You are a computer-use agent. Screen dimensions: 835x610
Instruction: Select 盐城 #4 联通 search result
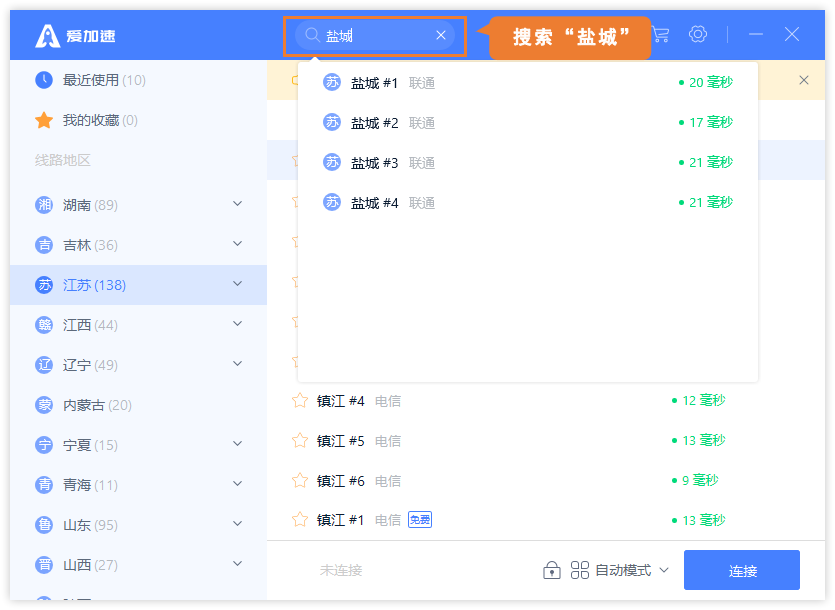pyautogui.click(x=528, y=202)
